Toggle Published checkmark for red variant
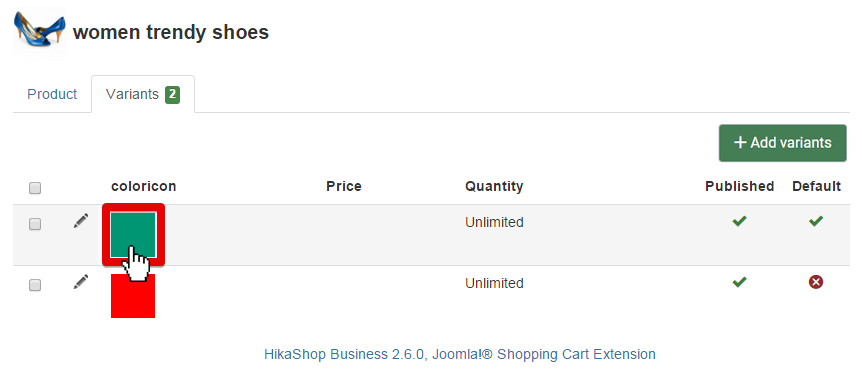Screen dimensions: 862x373 tap(739, 282)
